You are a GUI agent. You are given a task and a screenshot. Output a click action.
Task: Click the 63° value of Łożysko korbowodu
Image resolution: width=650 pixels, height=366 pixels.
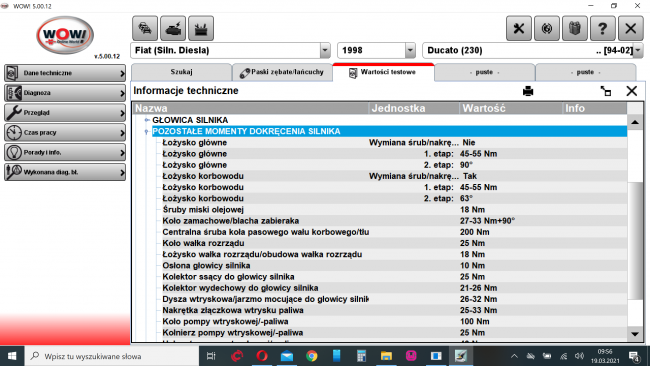click(466, 199)
